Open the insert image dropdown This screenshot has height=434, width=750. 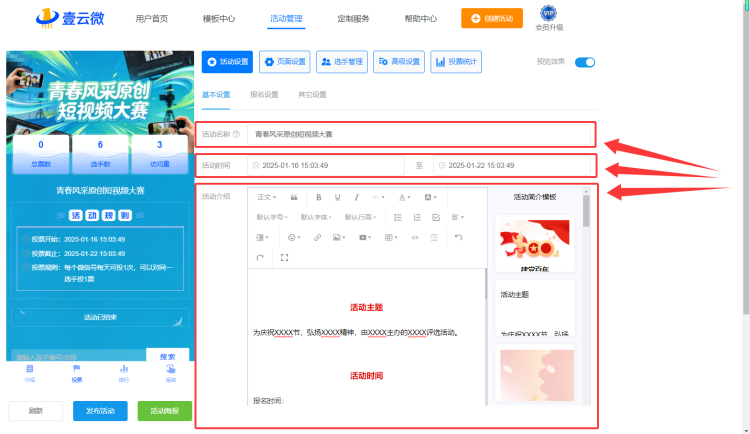(339, 237)
